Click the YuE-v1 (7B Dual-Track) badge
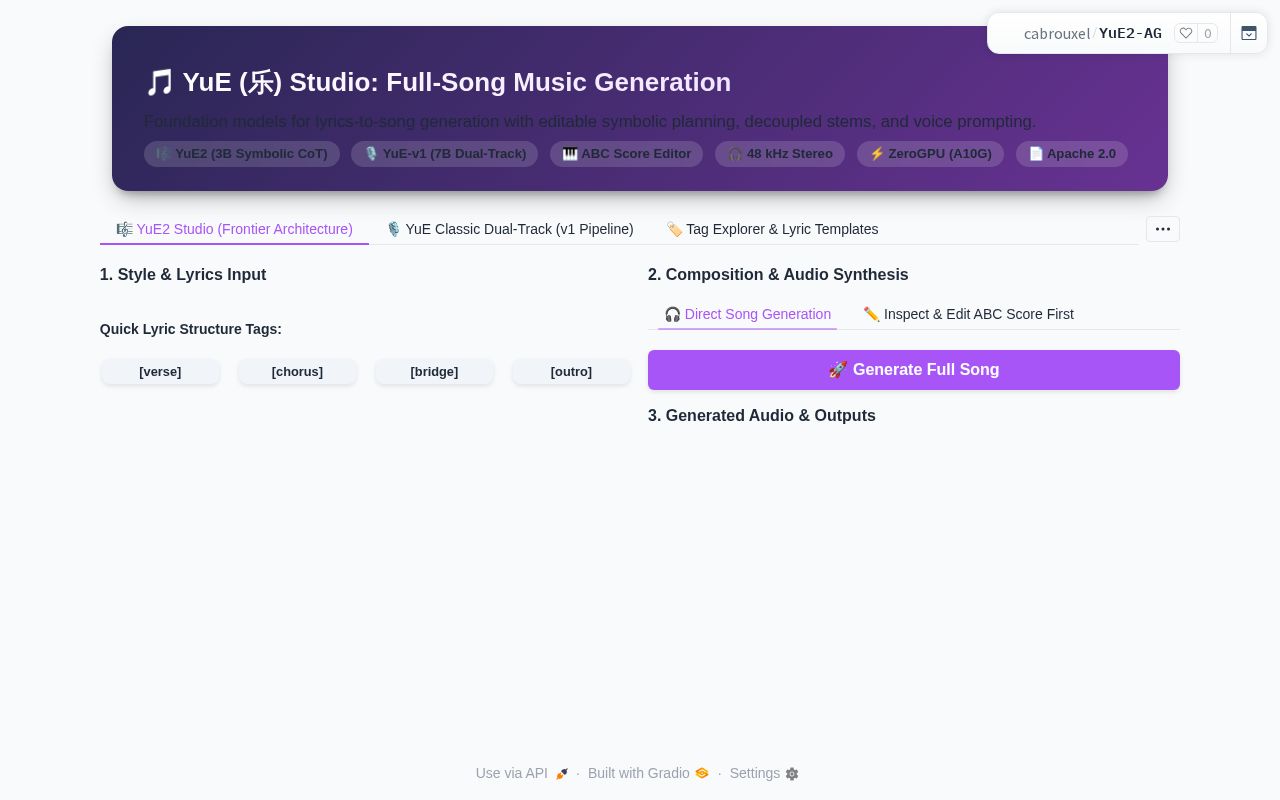The width and height of the screenshot is (1280, 800). point(444,154)
